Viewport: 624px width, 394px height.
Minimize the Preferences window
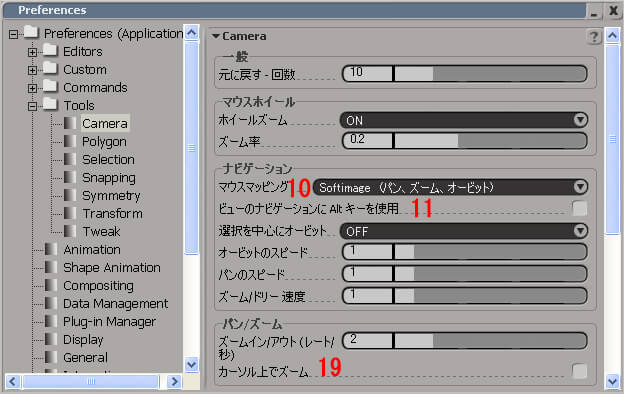[x=594, y=12]
